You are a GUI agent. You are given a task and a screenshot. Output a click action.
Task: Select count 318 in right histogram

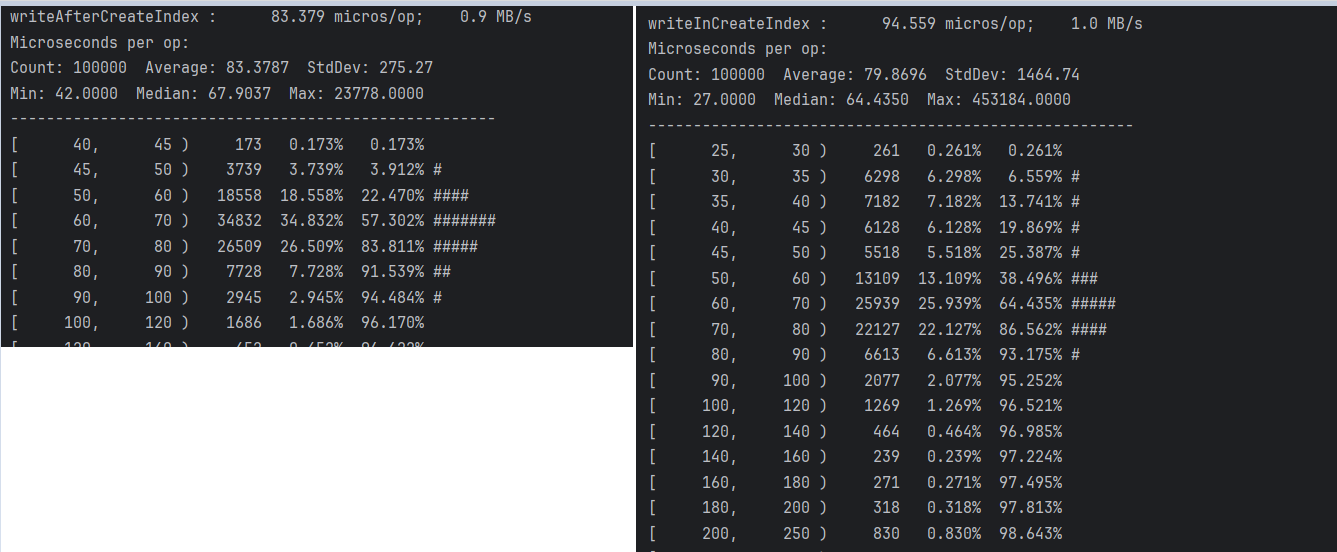point(886,508)
